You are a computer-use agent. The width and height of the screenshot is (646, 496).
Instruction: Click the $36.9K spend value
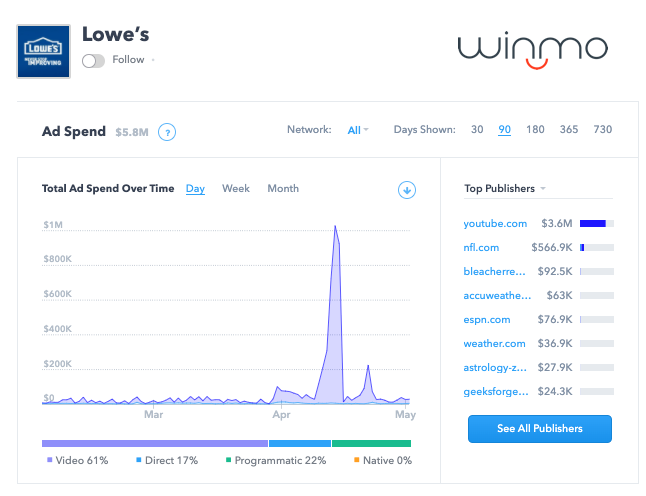[x=555, y=344]
